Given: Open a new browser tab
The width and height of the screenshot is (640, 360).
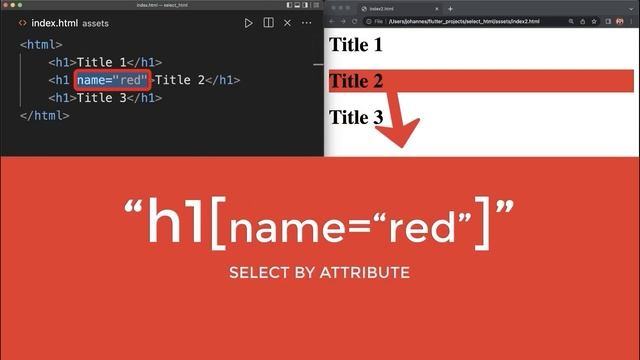Looking at the screenshot, I should [451, 9].
